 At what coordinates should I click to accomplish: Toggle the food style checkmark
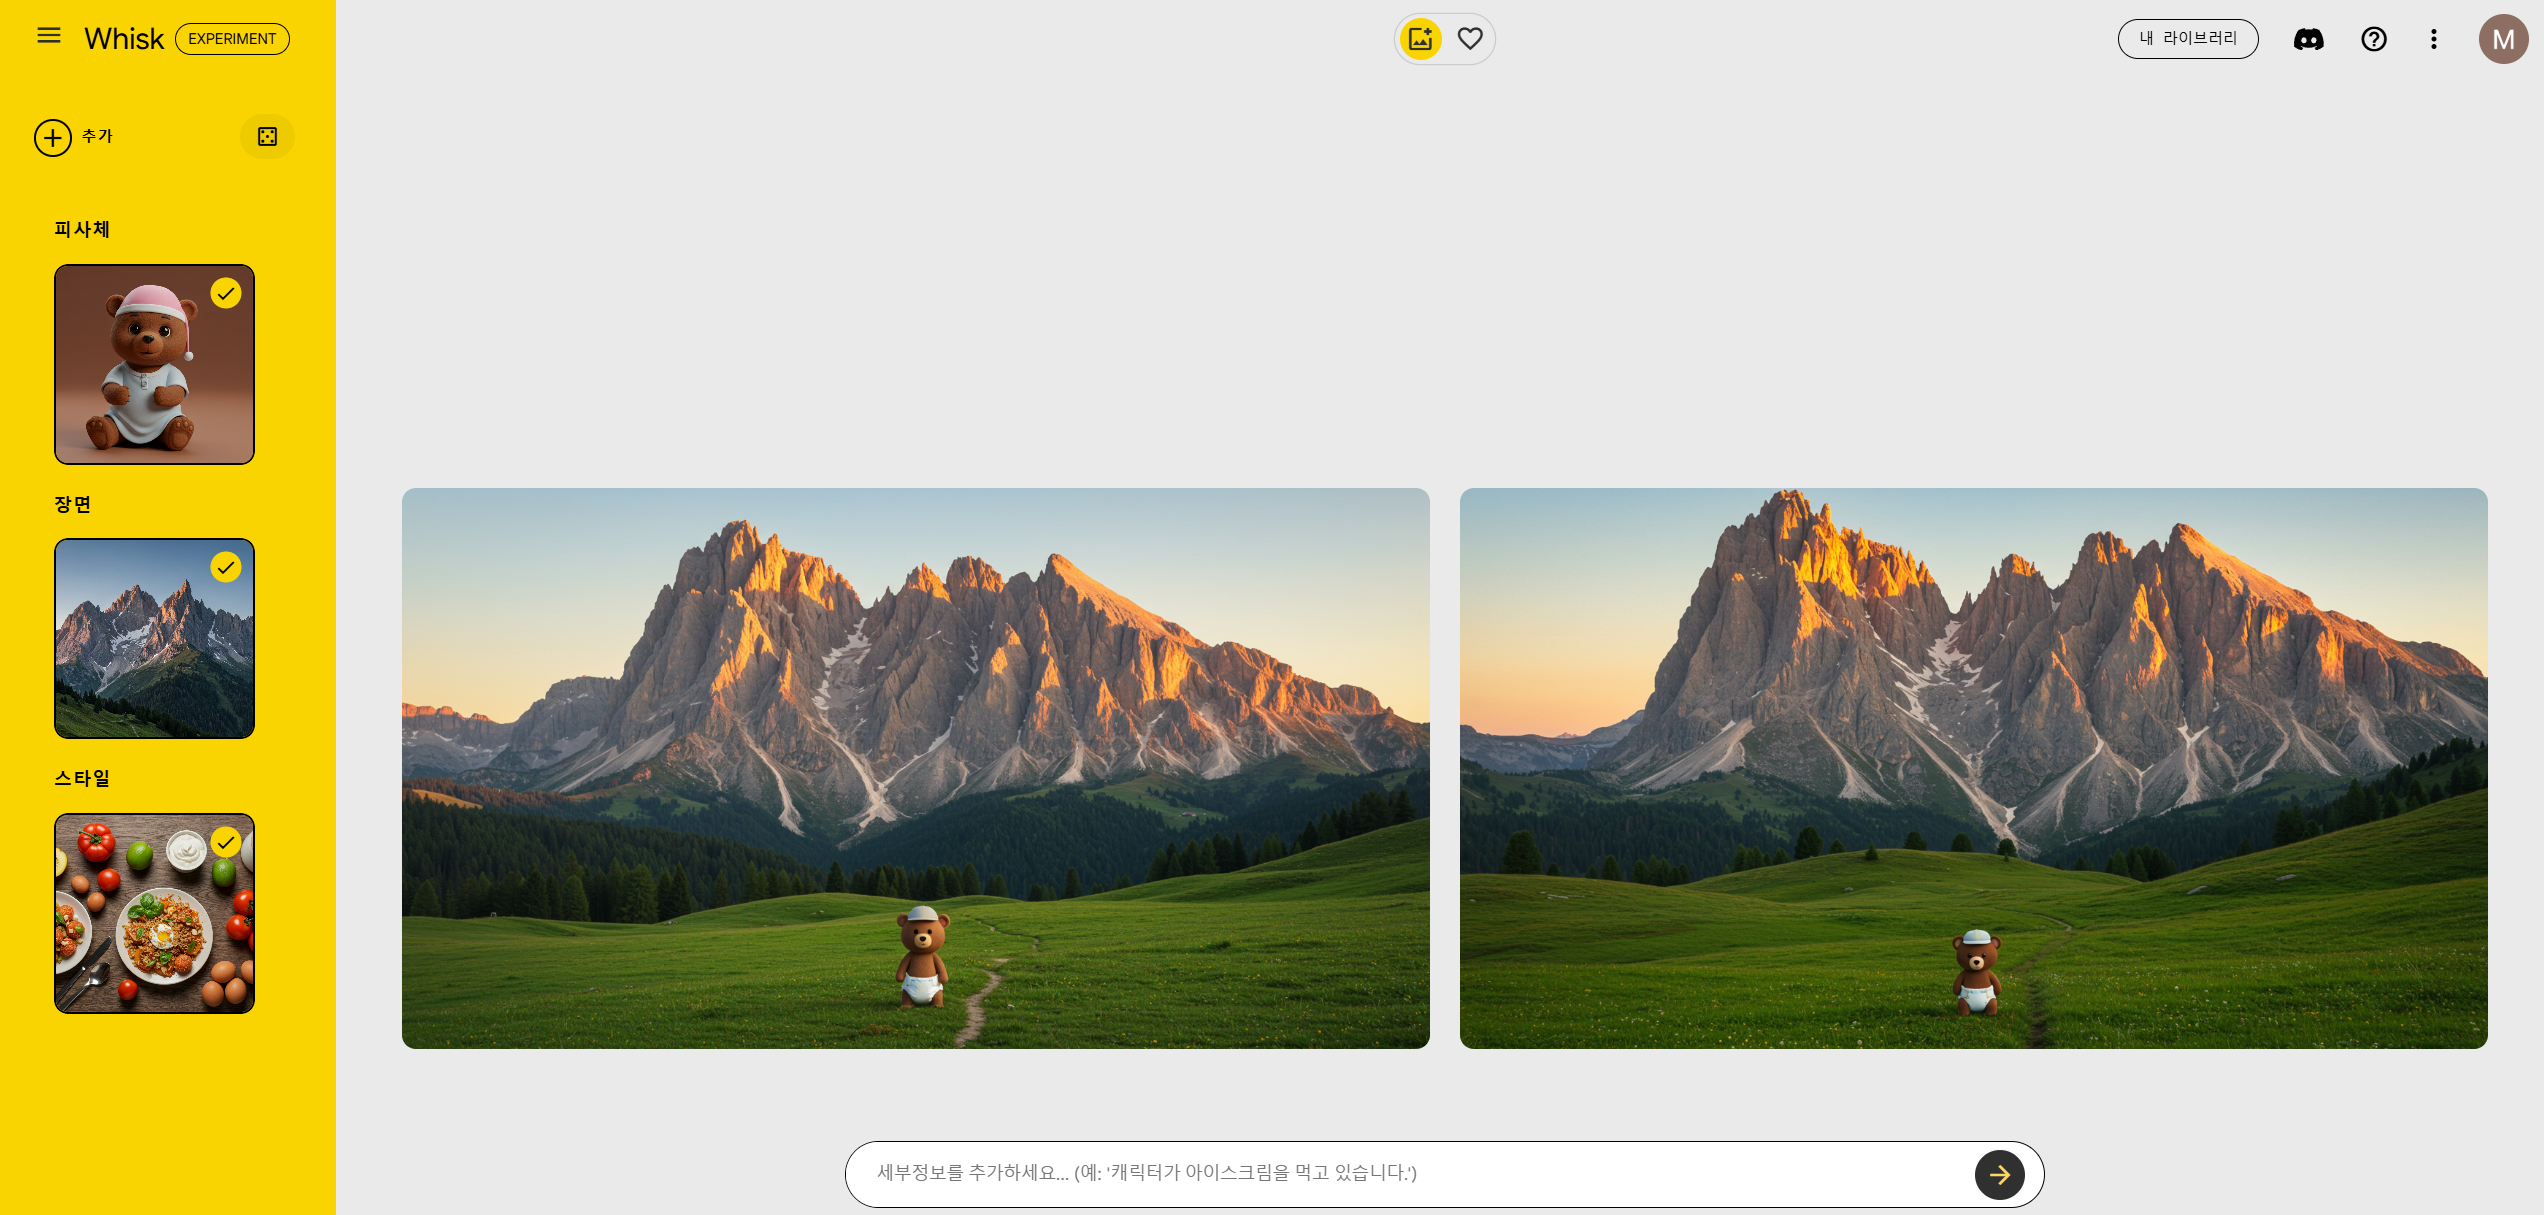click(x=226, y=842)
